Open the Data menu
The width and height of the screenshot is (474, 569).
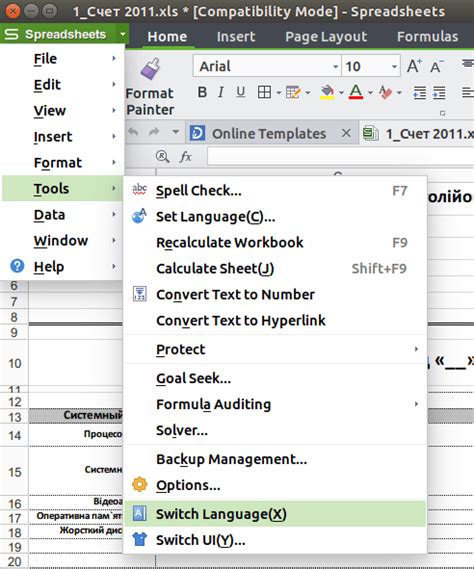coord(63,214)
